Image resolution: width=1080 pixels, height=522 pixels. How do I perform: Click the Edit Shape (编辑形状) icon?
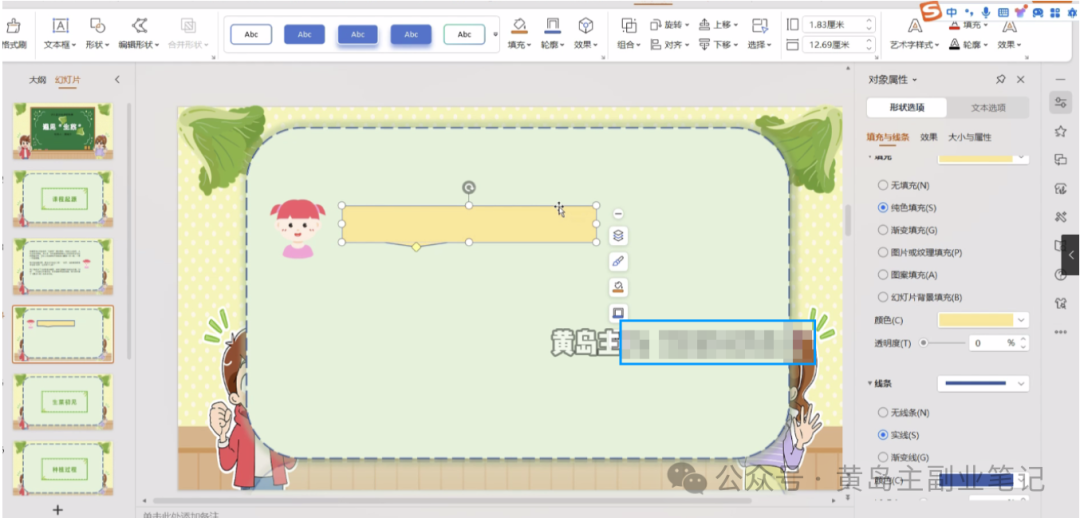click(140, 26)
